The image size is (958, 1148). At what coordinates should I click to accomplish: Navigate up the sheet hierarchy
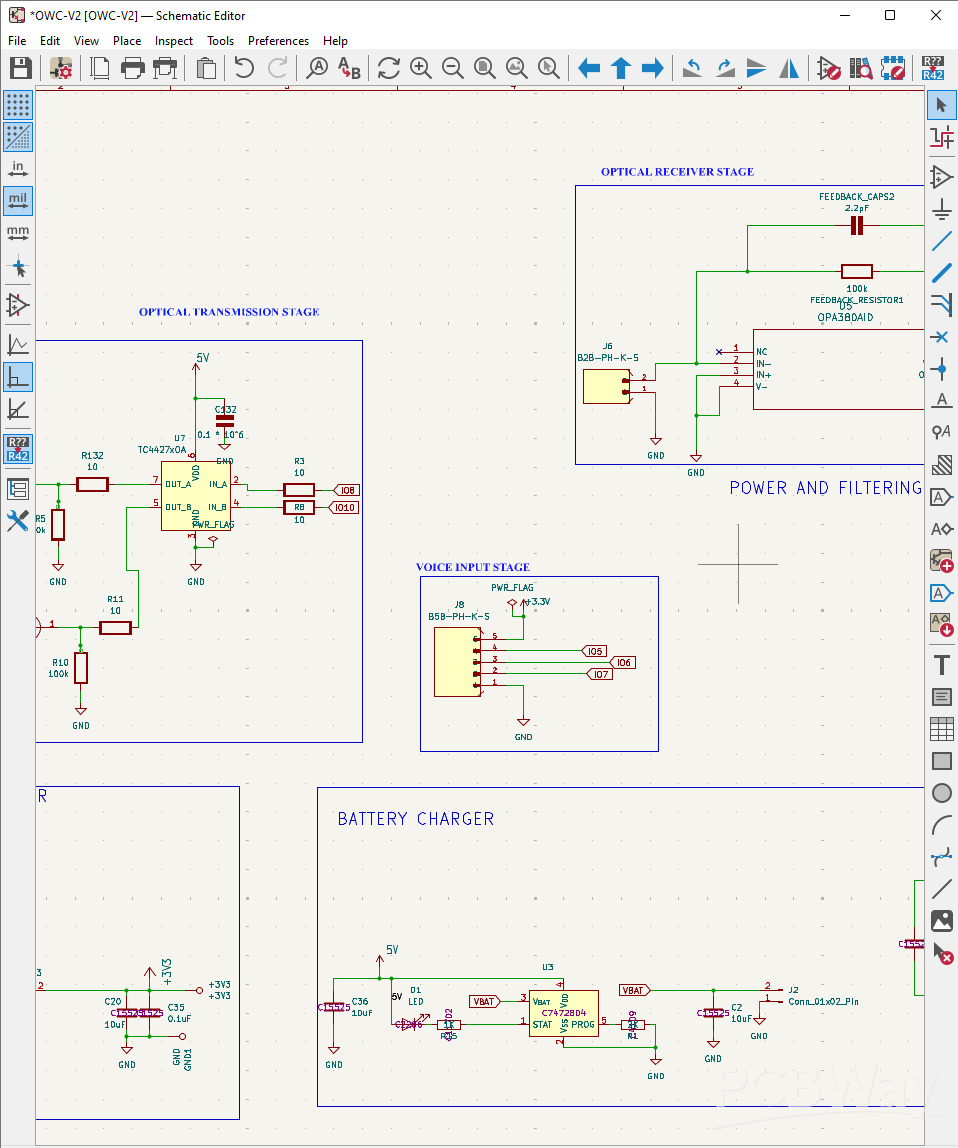620,68
